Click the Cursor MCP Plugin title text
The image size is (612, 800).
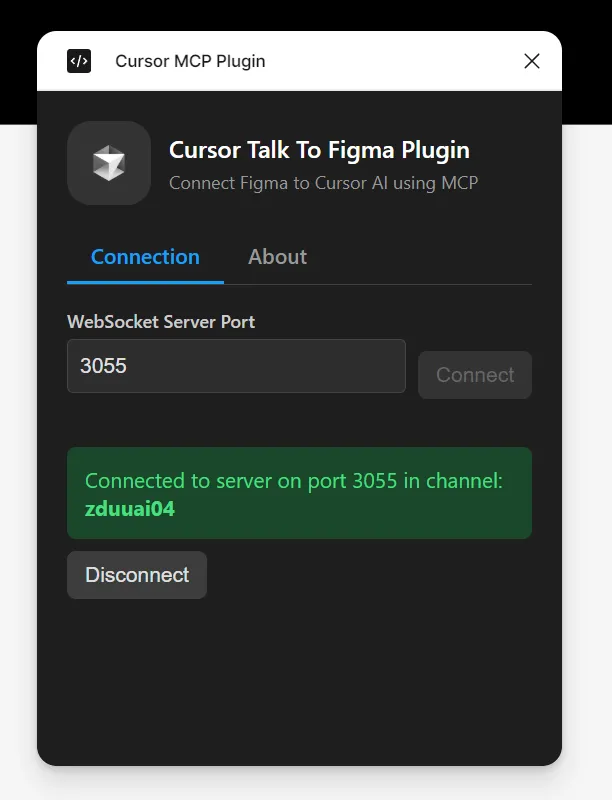[190, 61]
